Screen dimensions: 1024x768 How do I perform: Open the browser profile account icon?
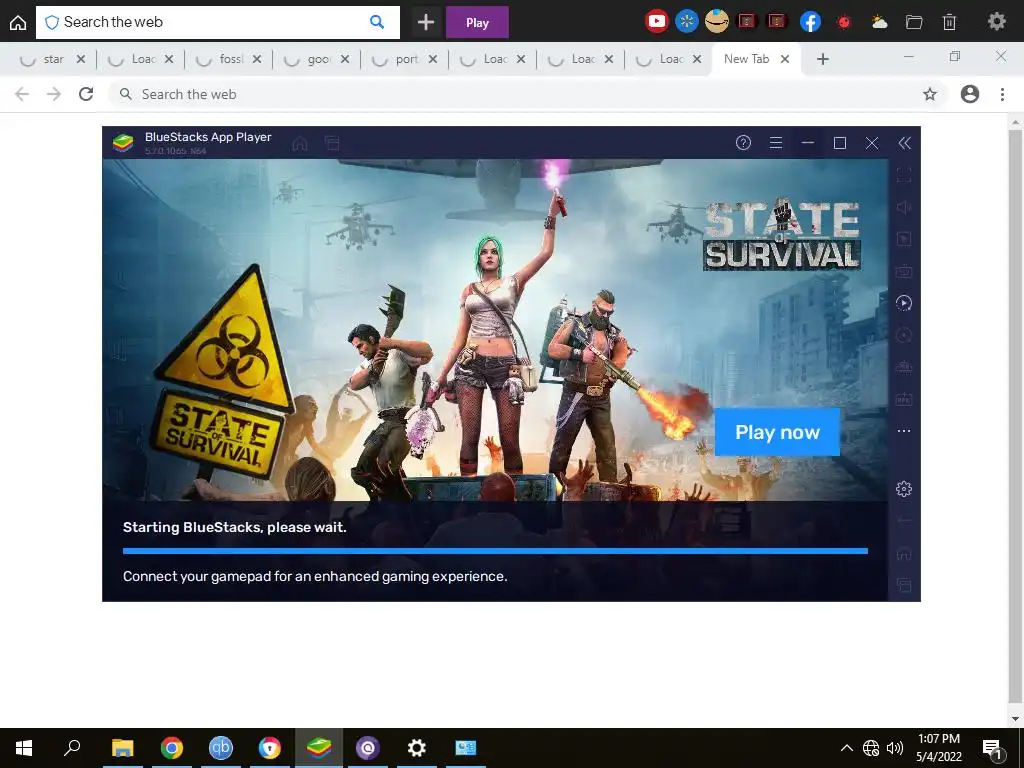point(970,94)
